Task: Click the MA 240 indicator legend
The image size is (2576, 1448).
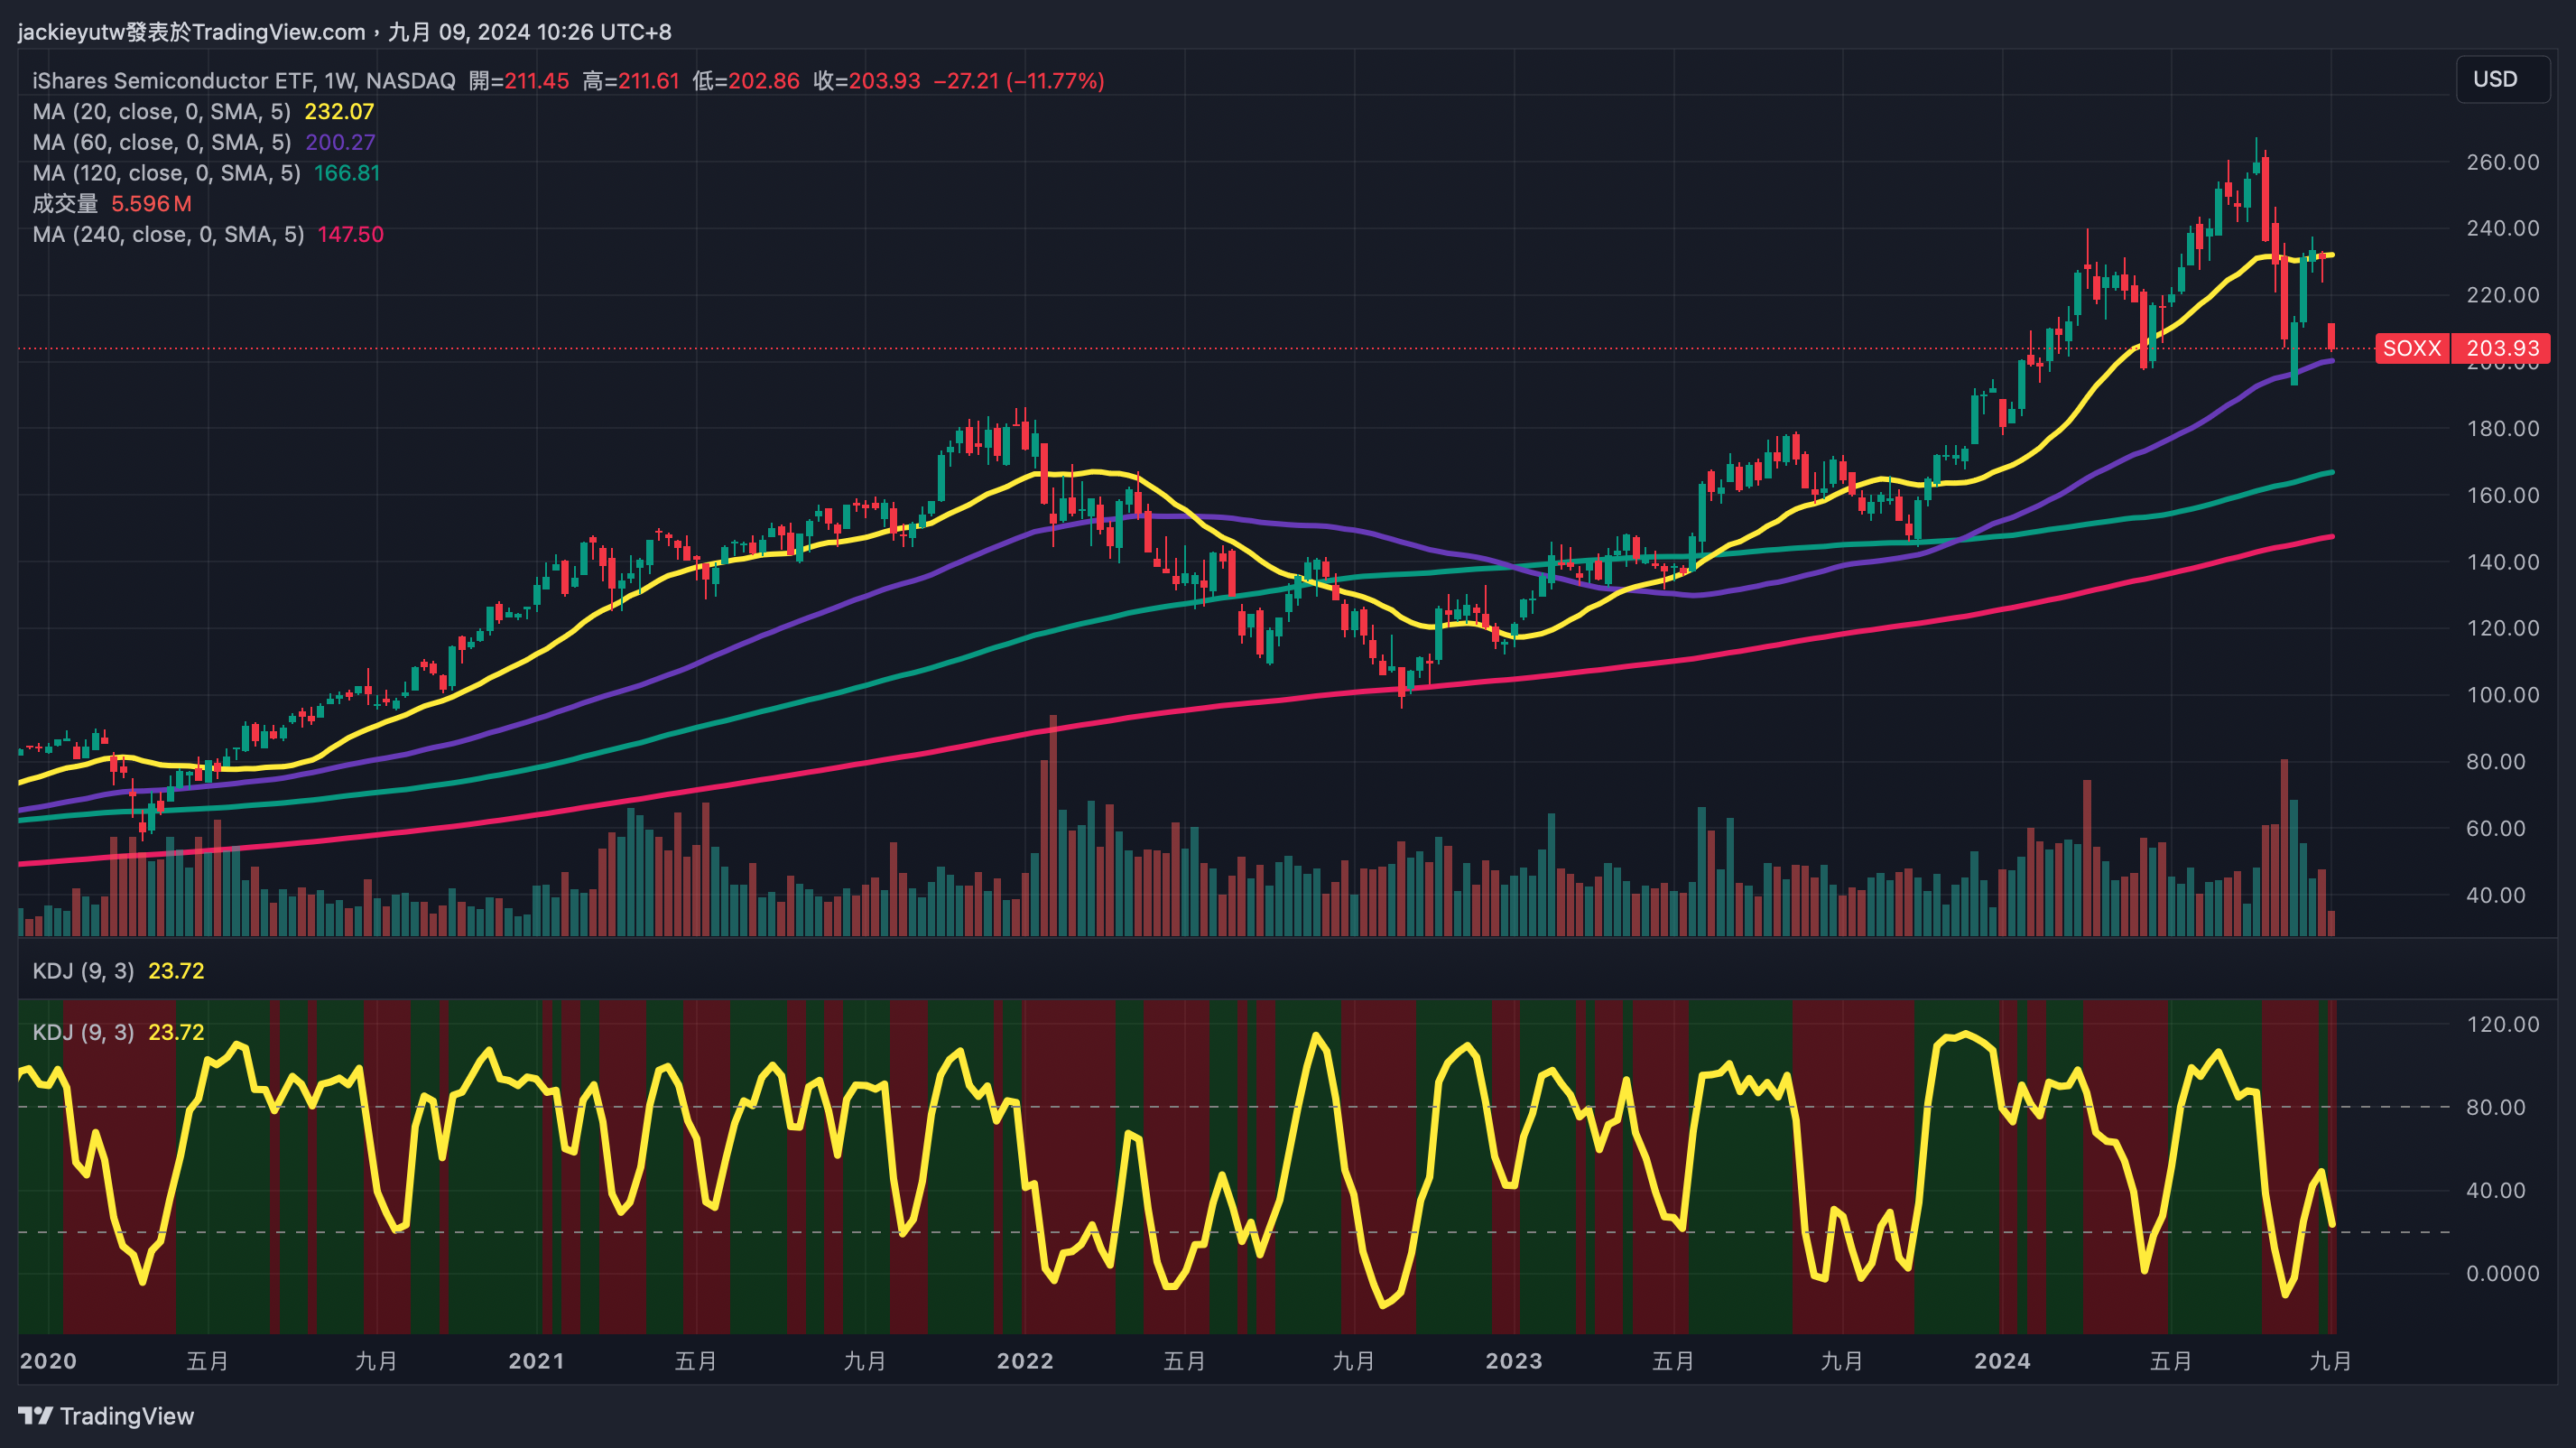Action: pos(167,234)
